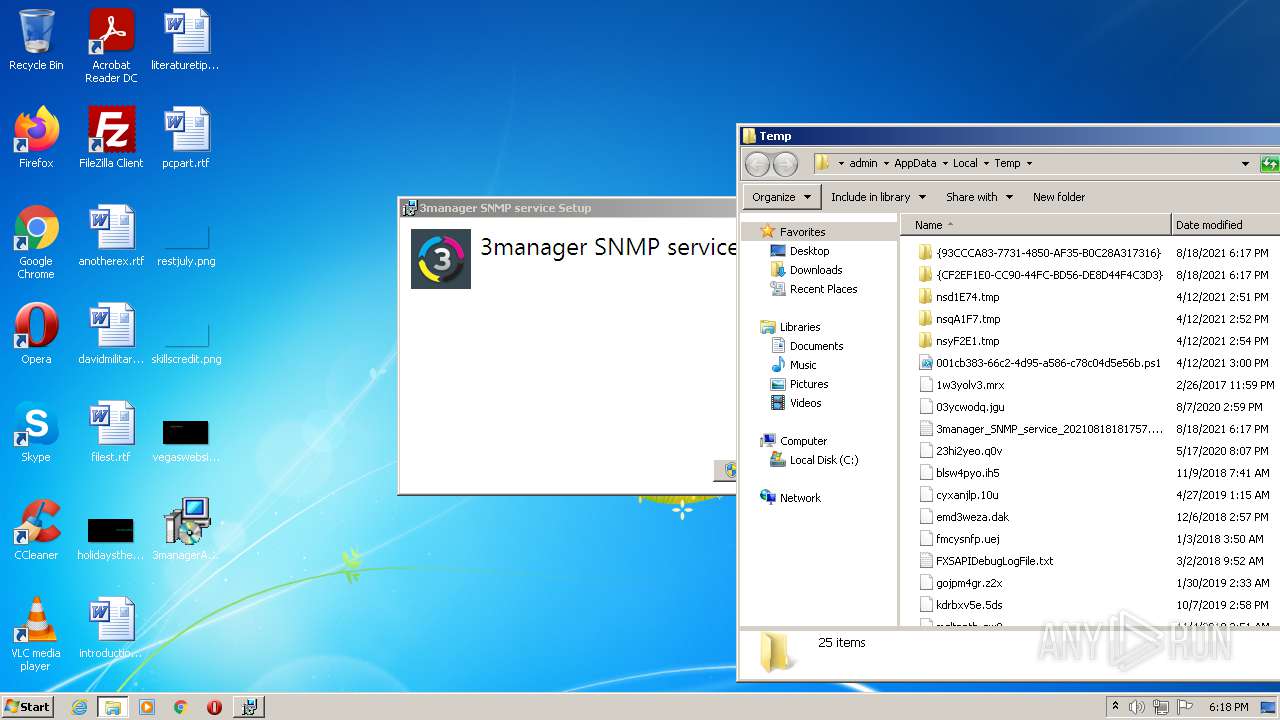This screenshot has height=720, width=1280.
Task: Show hidden system tray icons
Action: [x=1115, y=707]
